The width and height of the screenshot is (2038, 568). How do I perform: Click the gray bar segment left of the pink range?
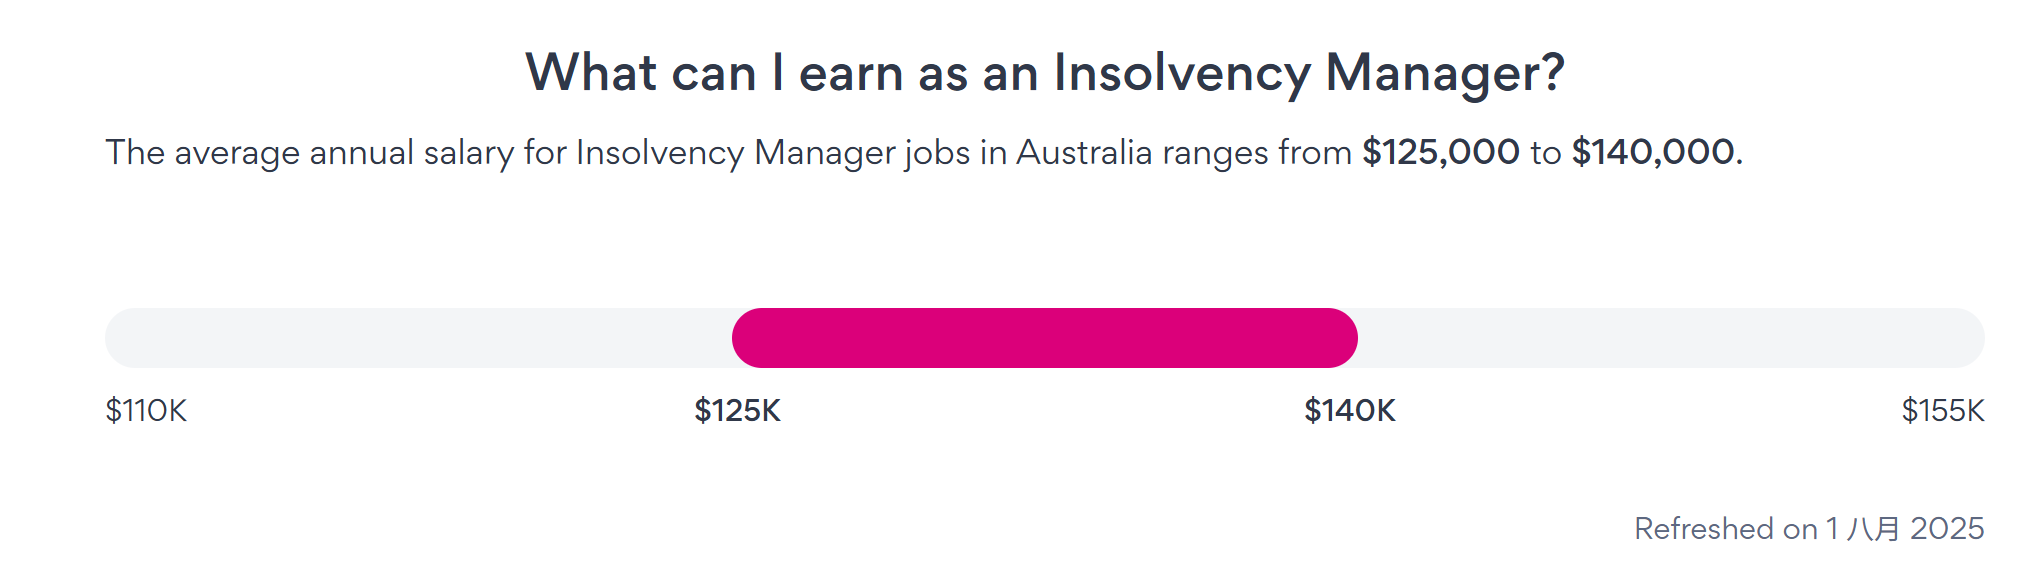point(420,338)
